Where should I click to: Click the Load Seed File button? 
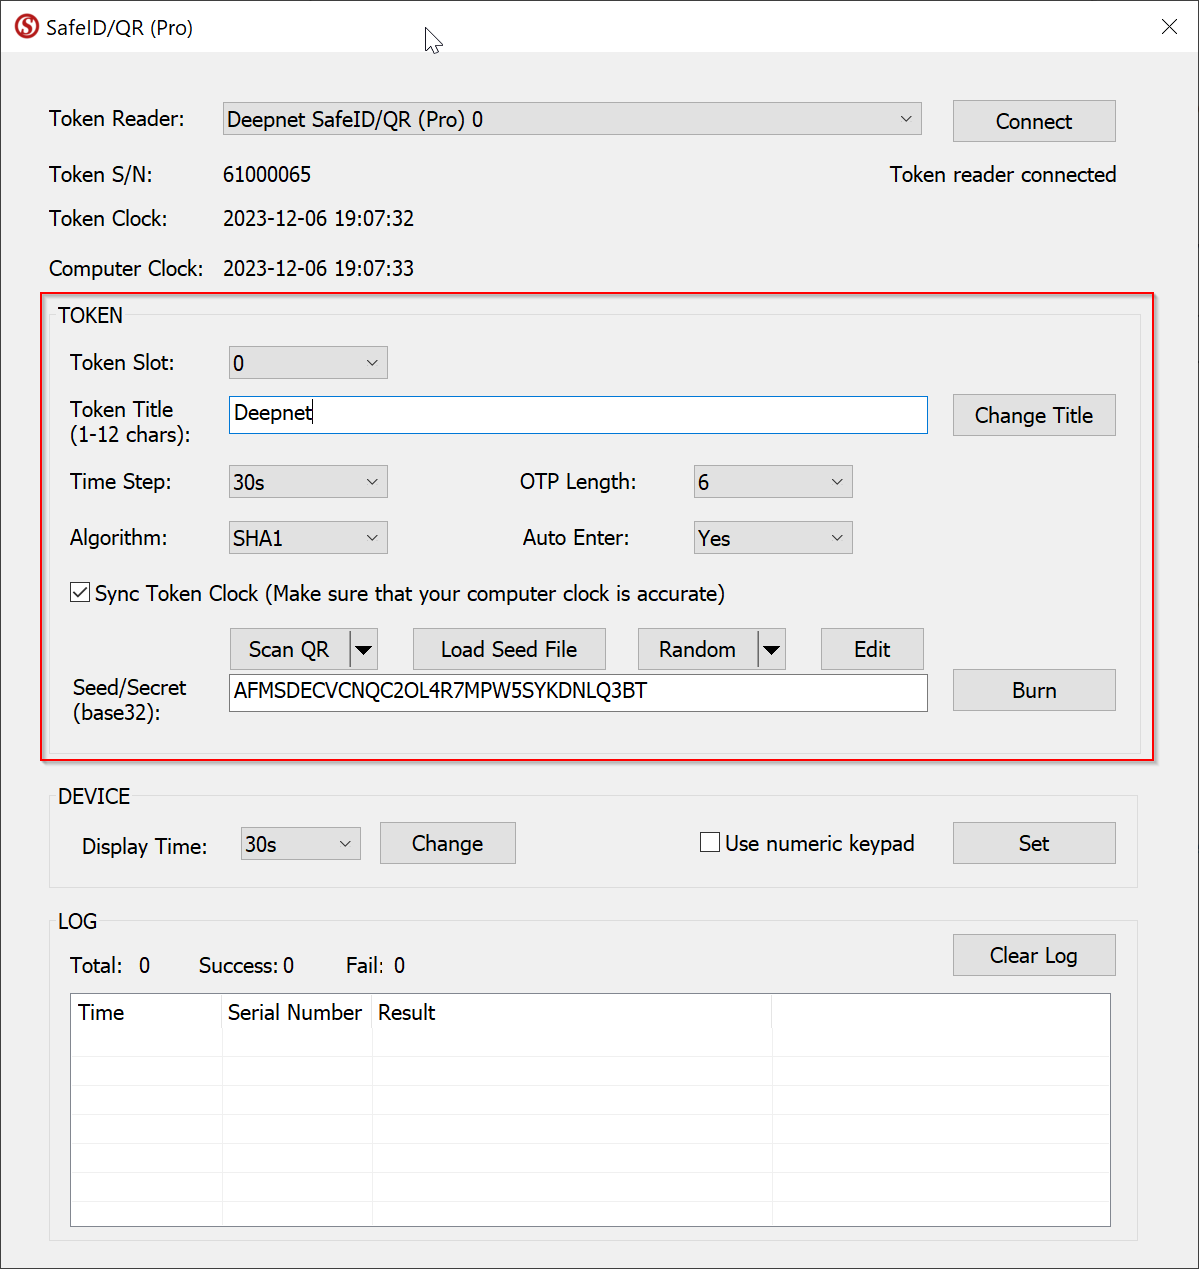tap(509, 650)
